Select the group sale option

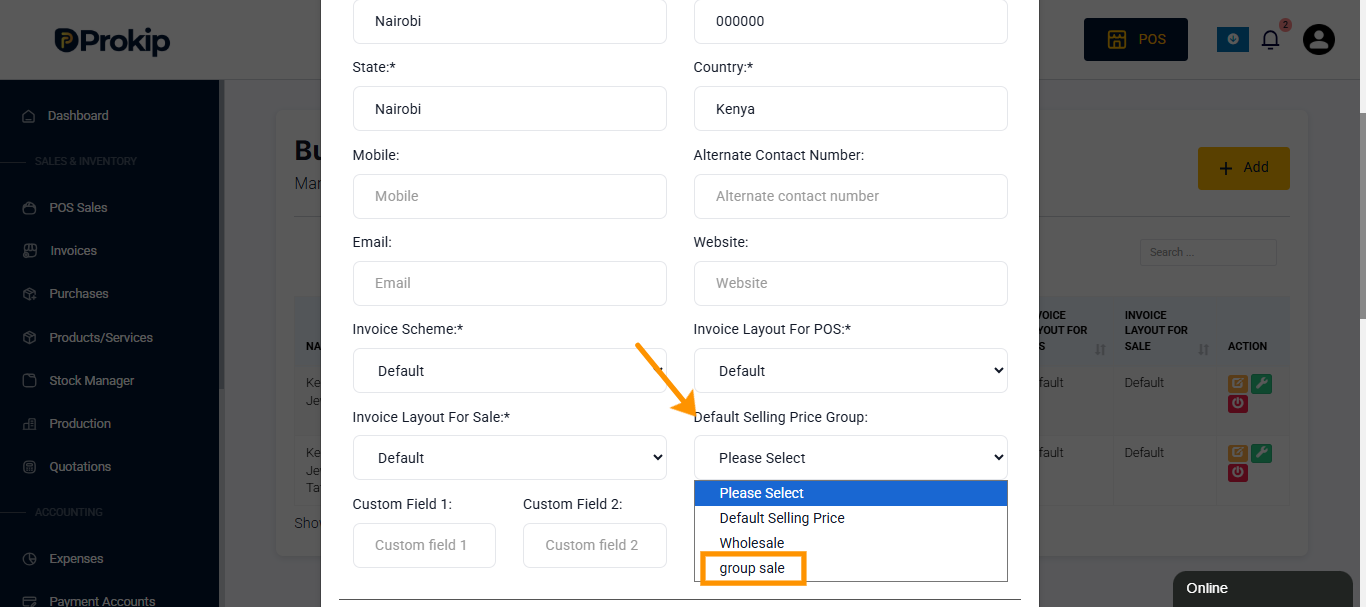[x=752, y=568]
